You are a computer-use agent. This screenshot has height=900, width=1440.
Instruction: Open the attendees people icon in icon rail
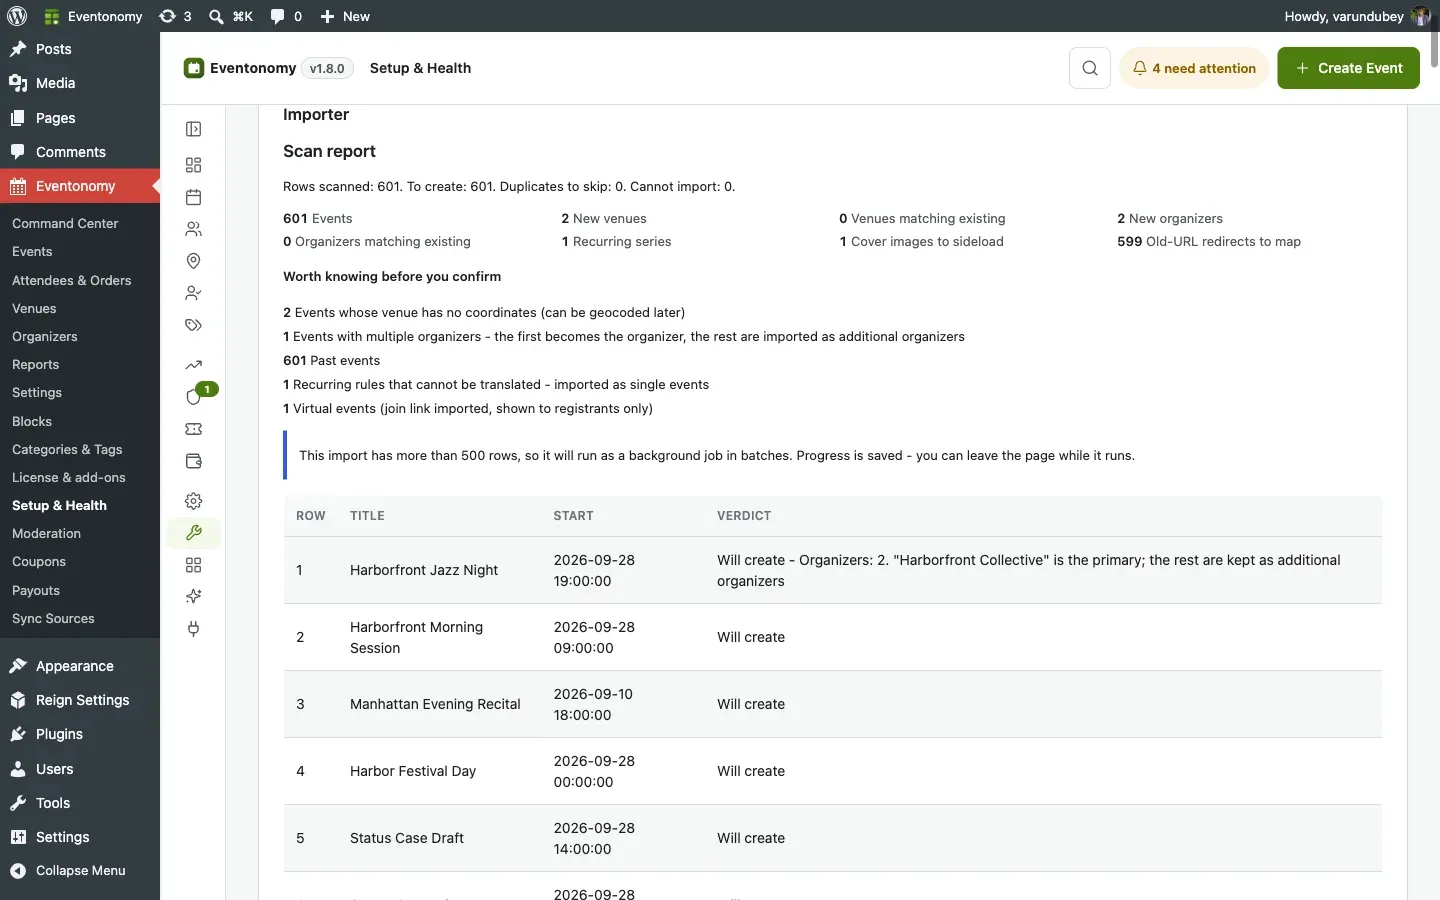(194, 229)
